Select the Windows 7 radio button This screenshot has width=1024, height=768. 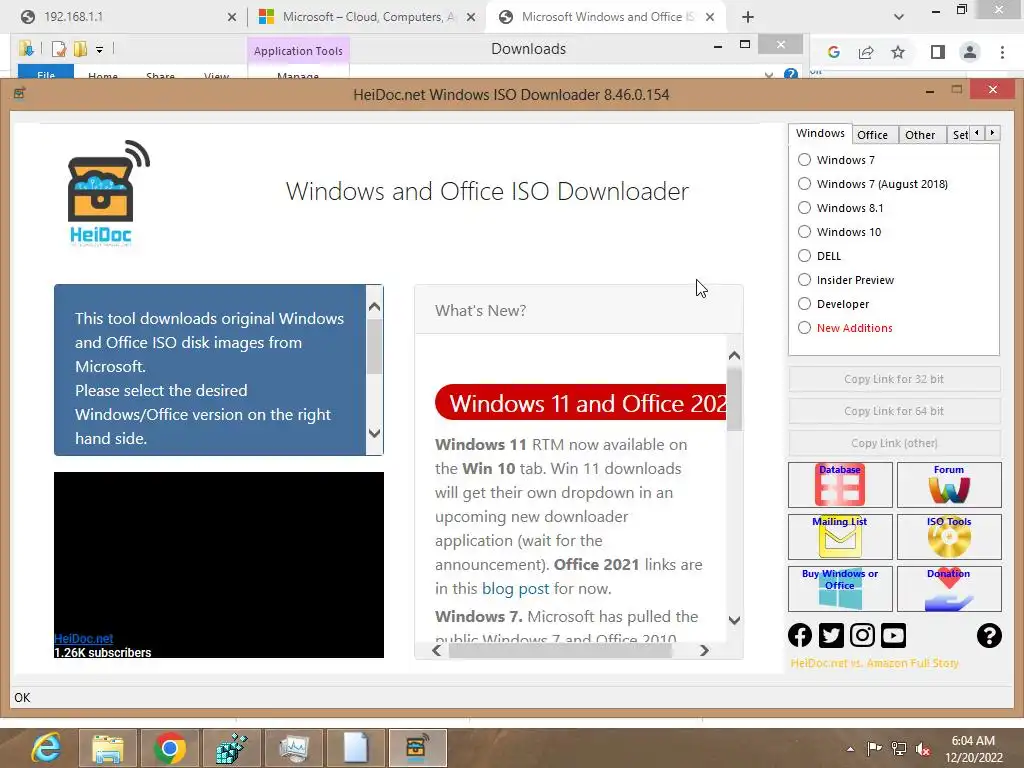pos(805,159)
